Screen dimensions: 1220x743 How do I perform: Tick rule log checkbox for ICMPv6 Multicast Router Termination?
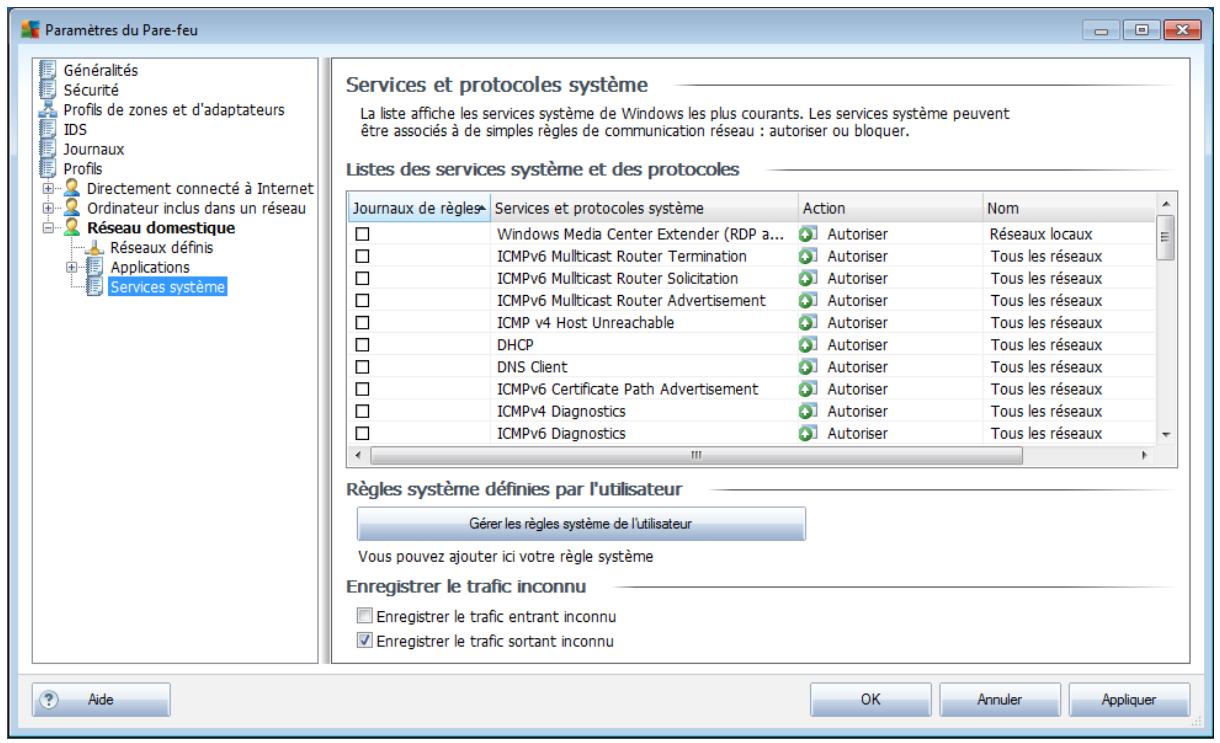363,256
